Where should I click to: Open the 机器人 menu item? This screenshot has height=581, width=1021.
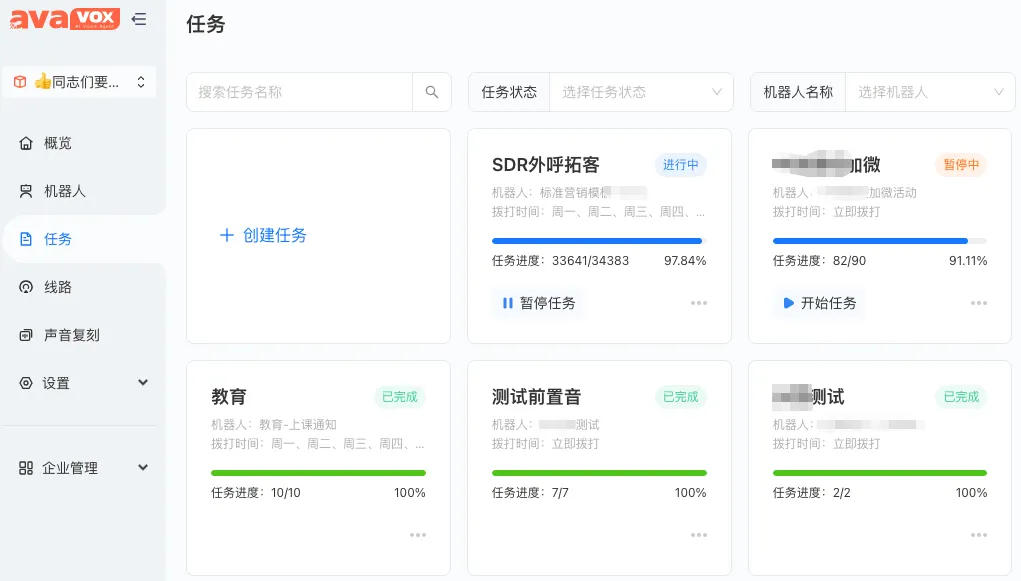(x=64, y=191)
